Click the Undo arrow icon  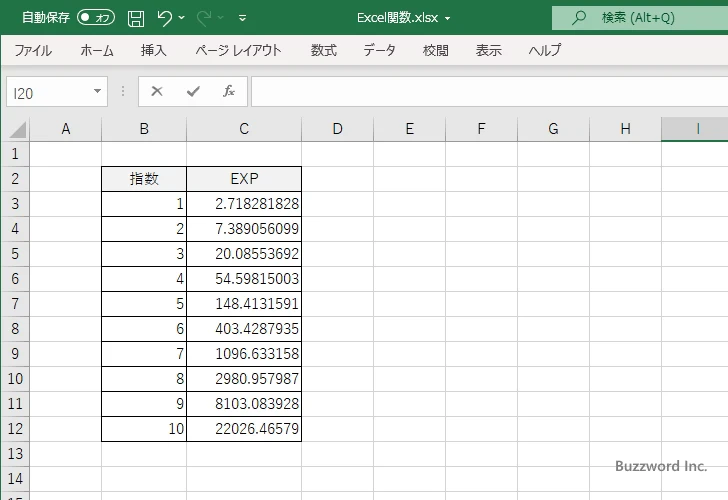coord(165,18)
